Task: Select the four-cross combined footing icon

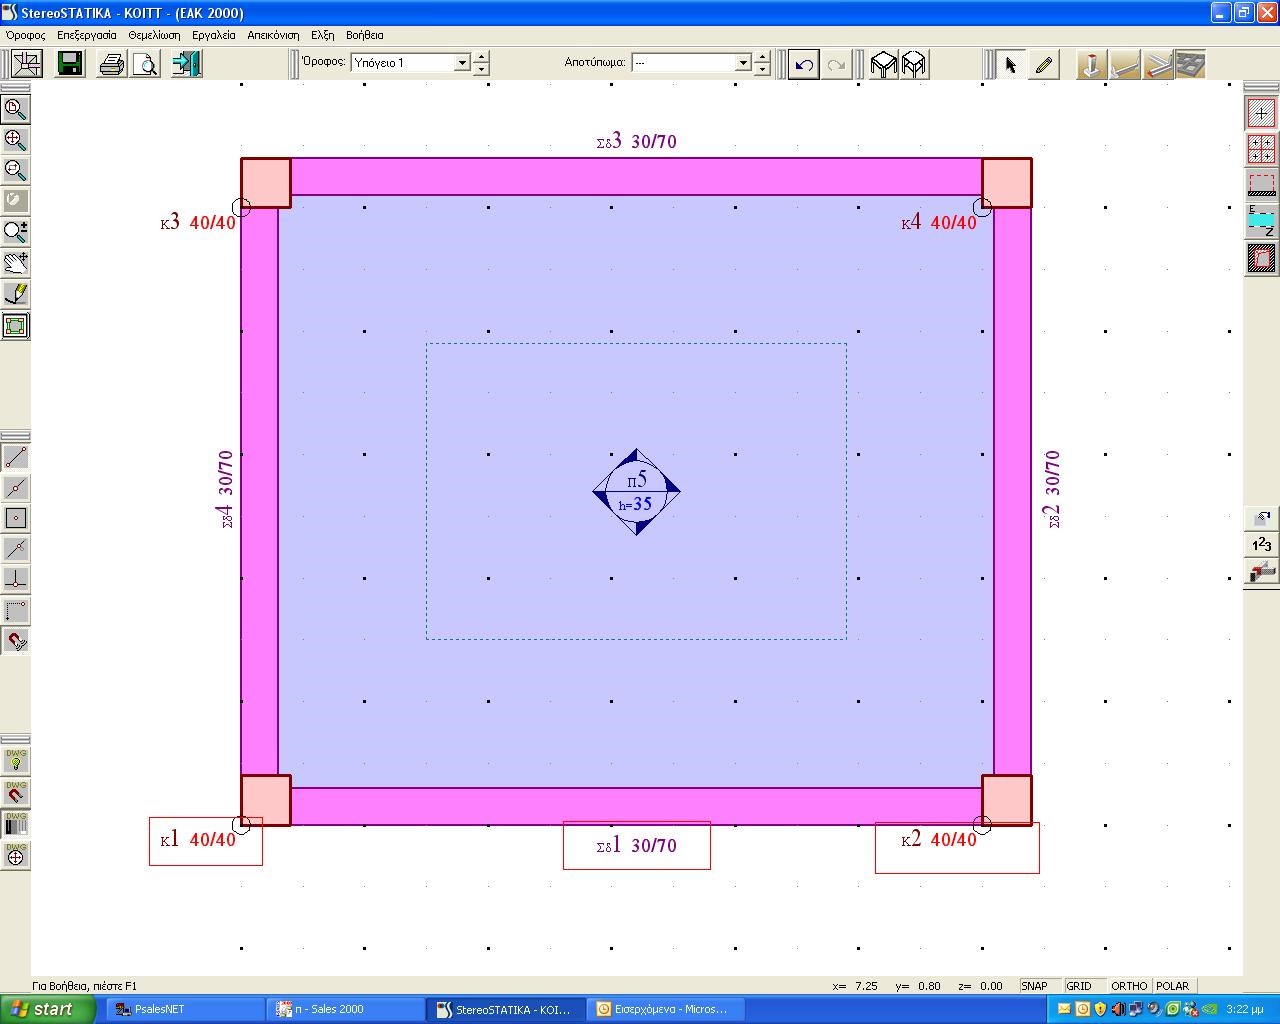Action: 1261,149
